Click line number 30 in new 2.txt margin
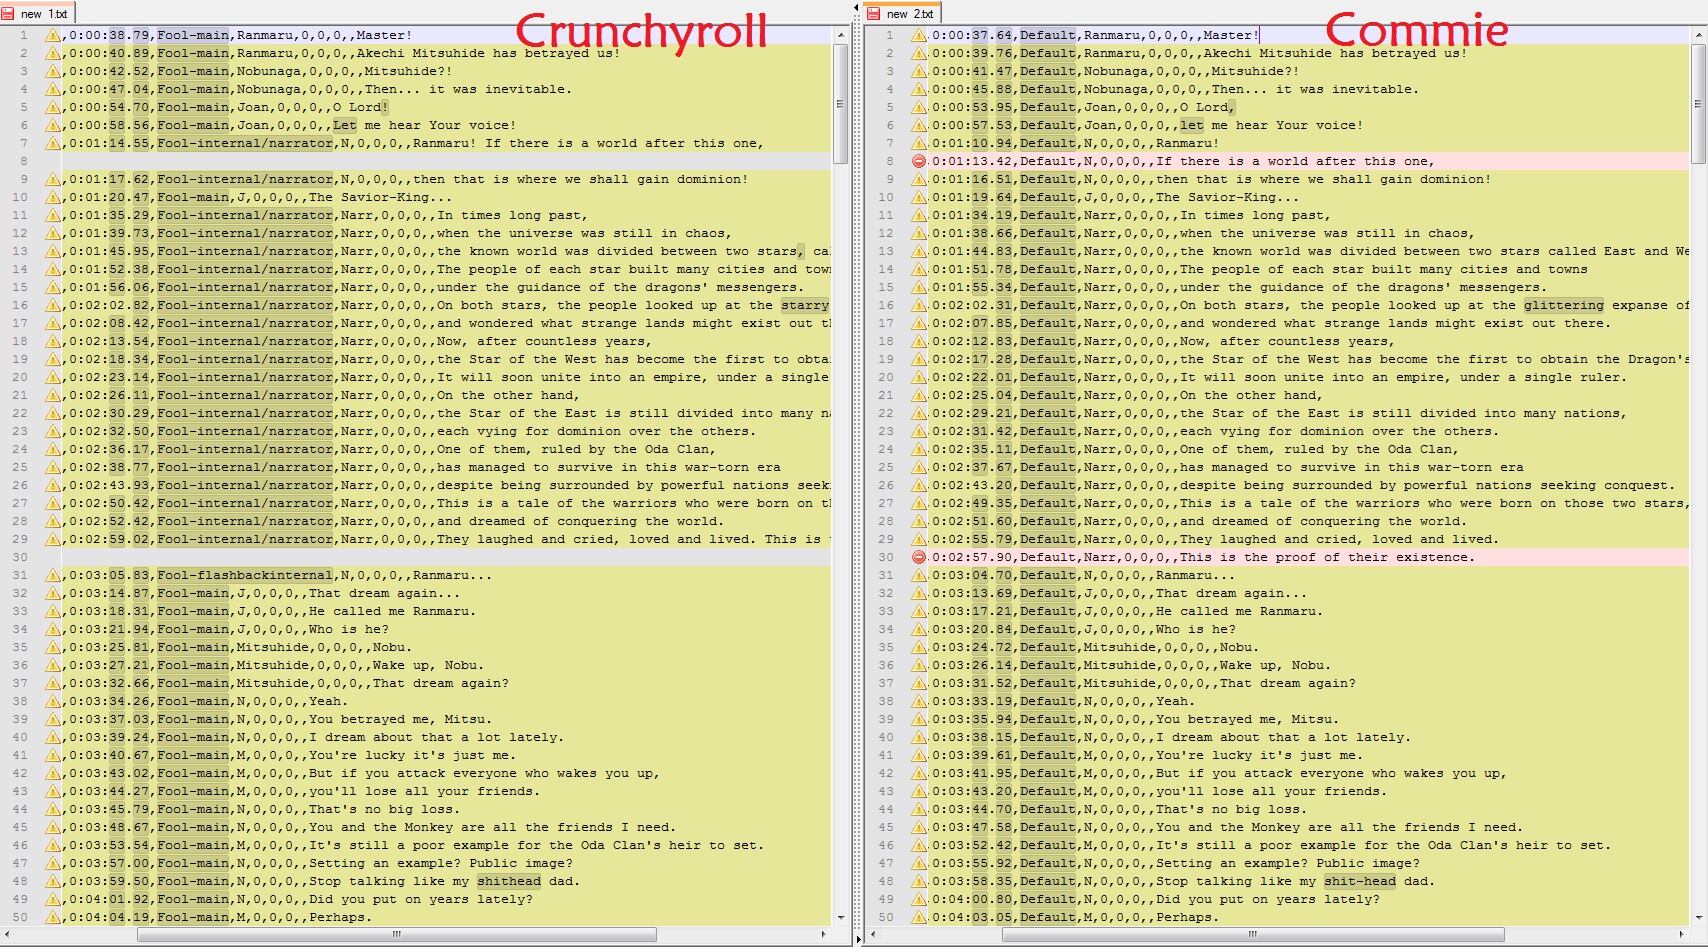The width and height of the screenshot is (1708, 947). coord(886,557)
